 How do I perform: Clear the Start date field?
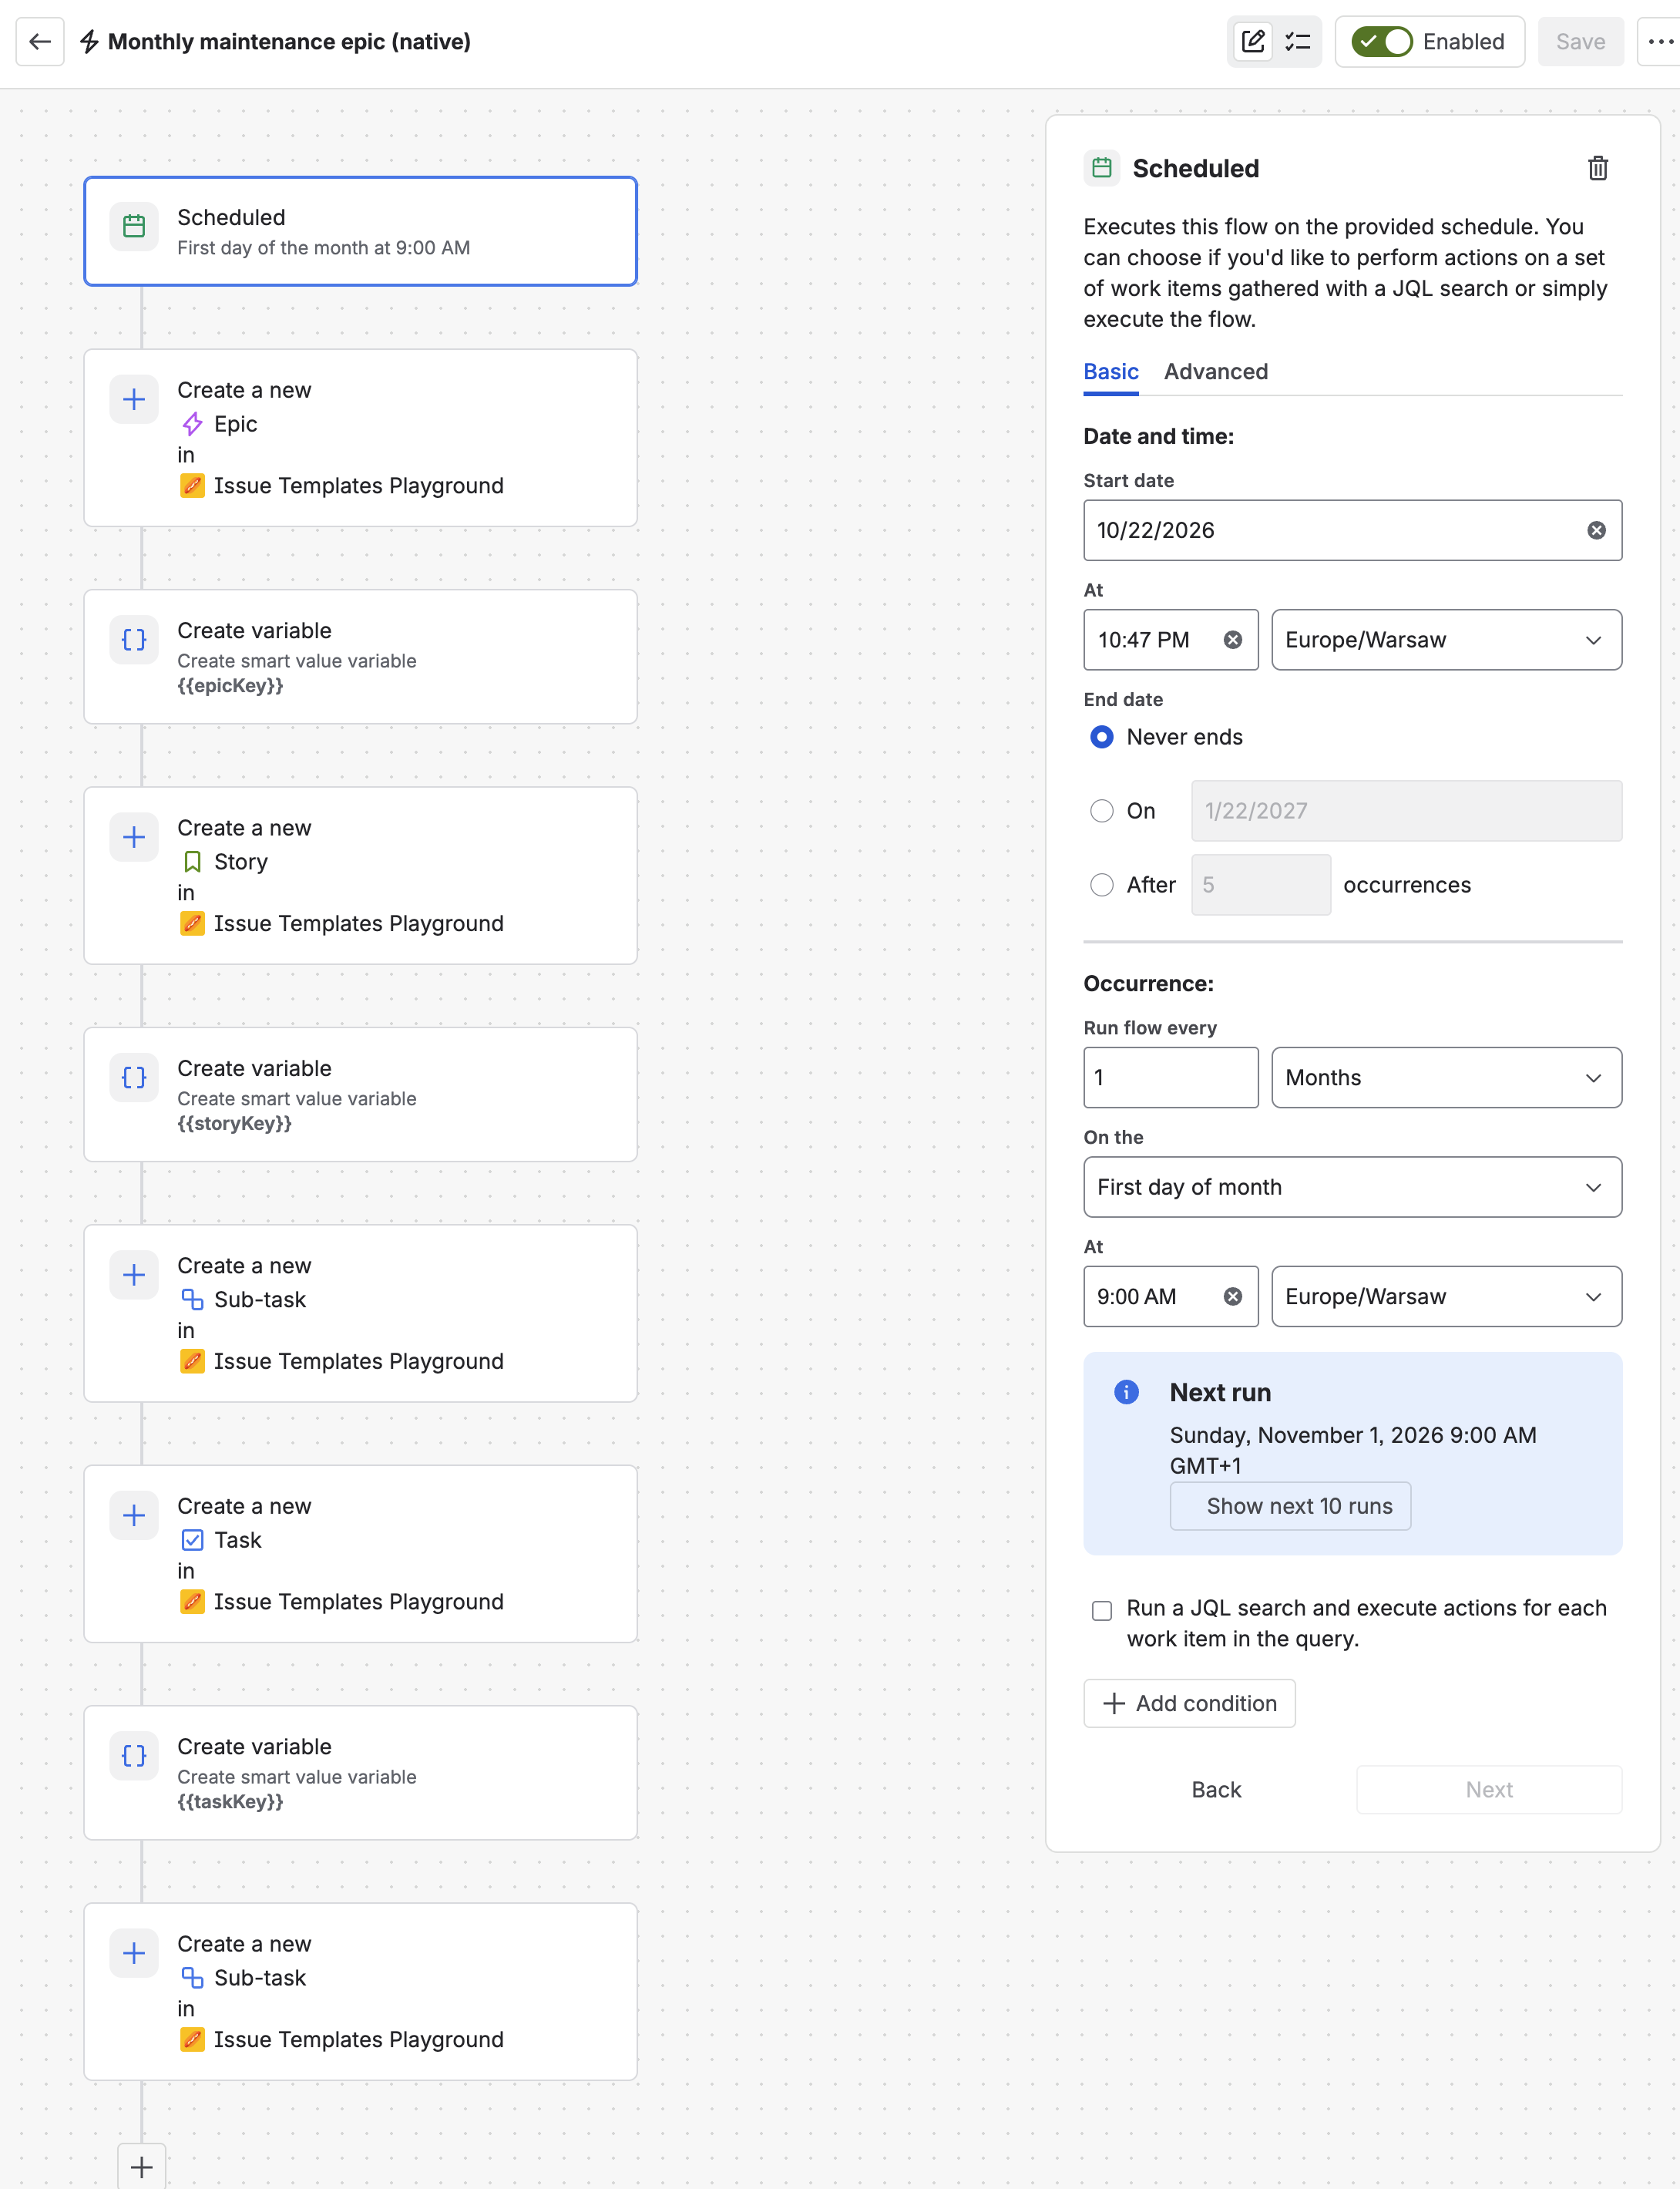coord(1596,530)
